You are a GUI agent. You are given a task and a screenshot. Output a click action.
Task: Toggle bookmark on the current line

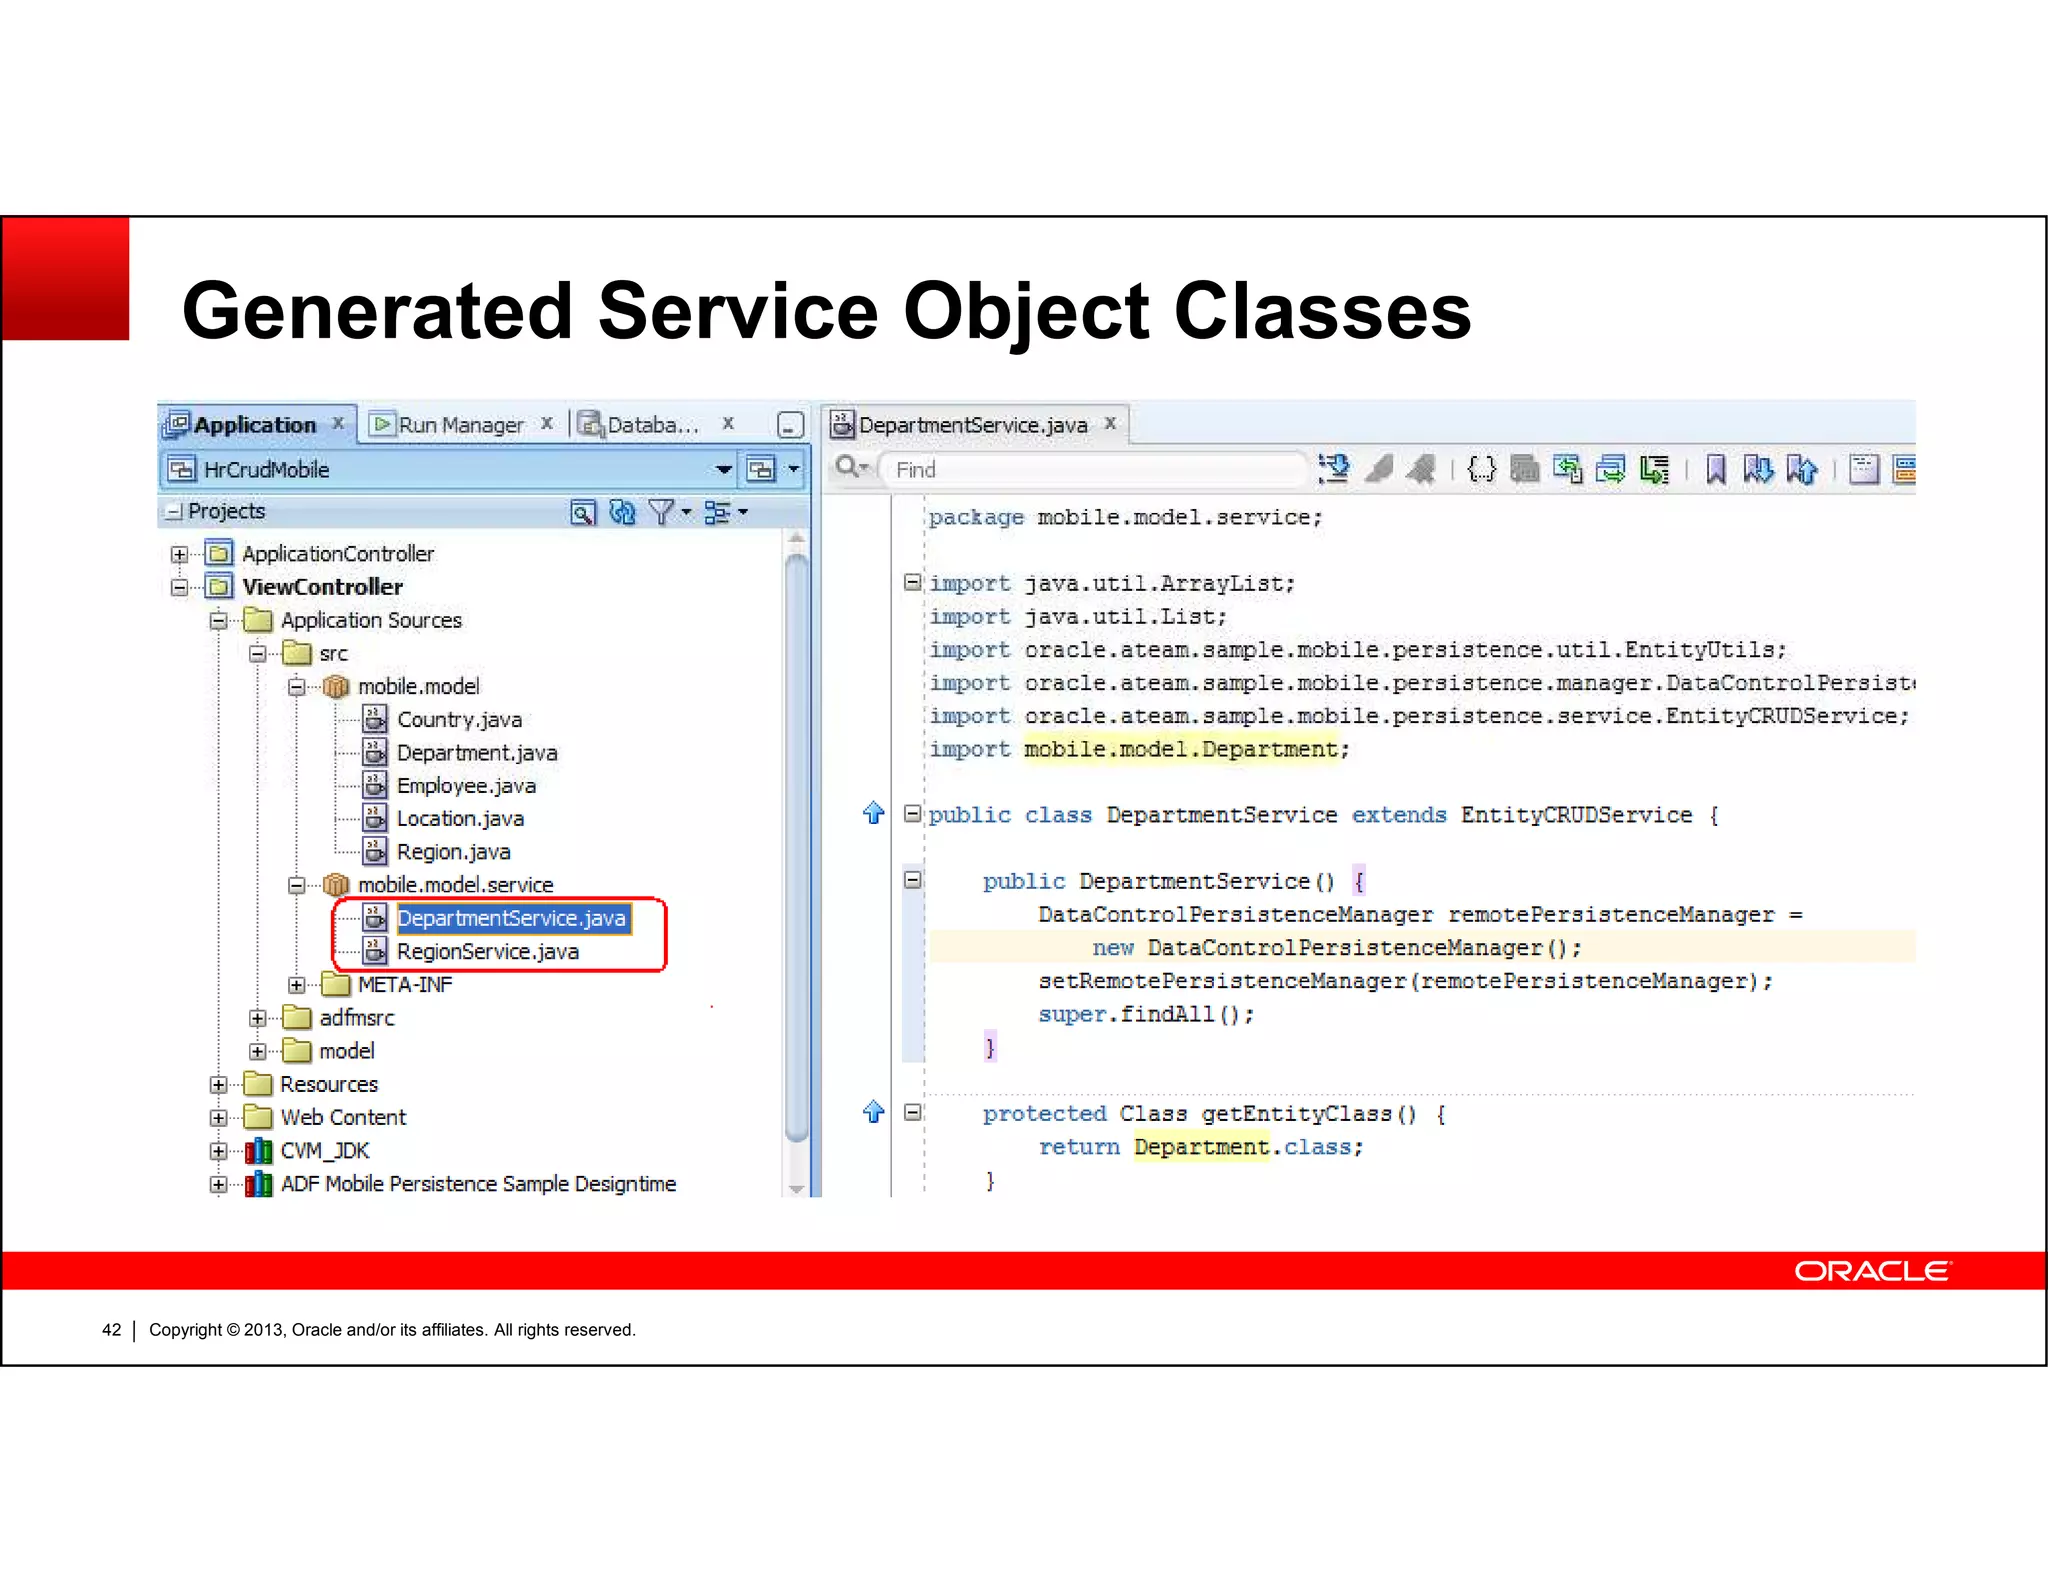tap(1716, 468)
